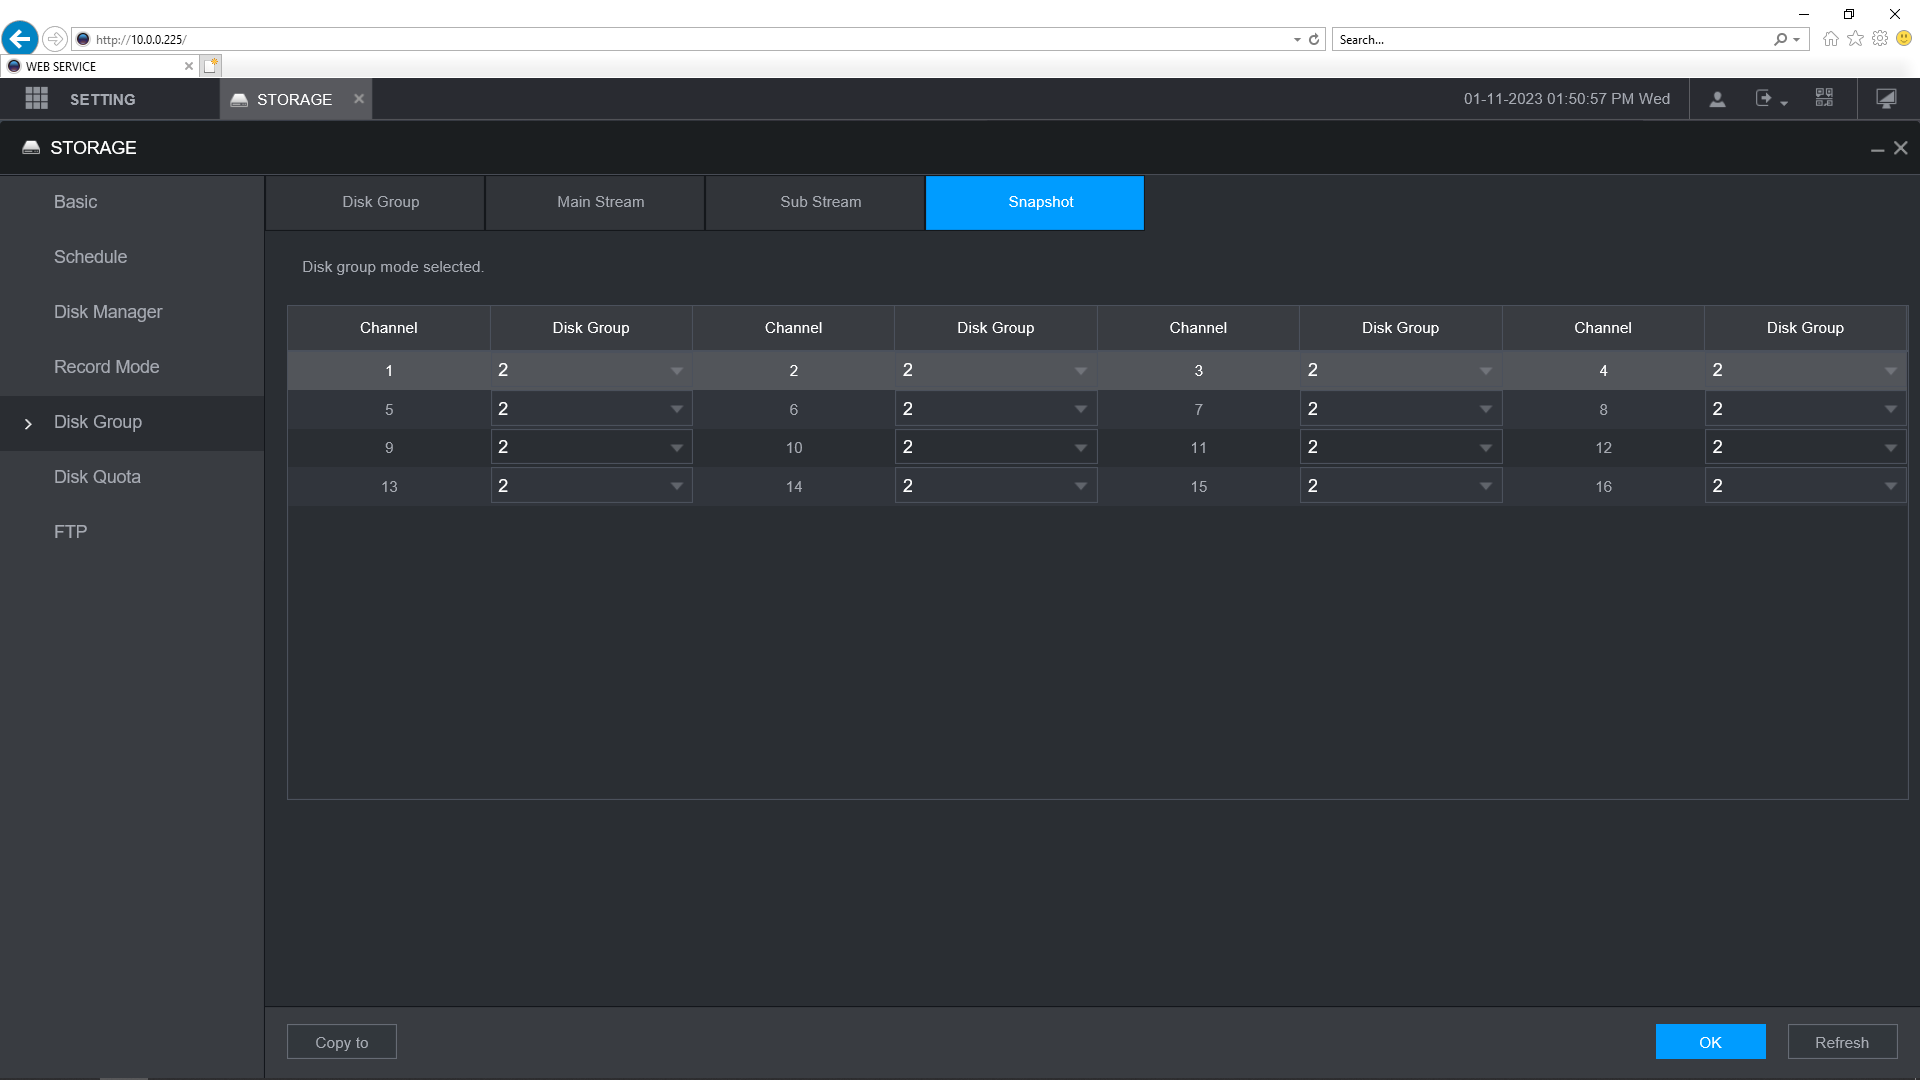Open browser favorites star
This screenshot has width=1920, height=1080.
point(1855,38)
